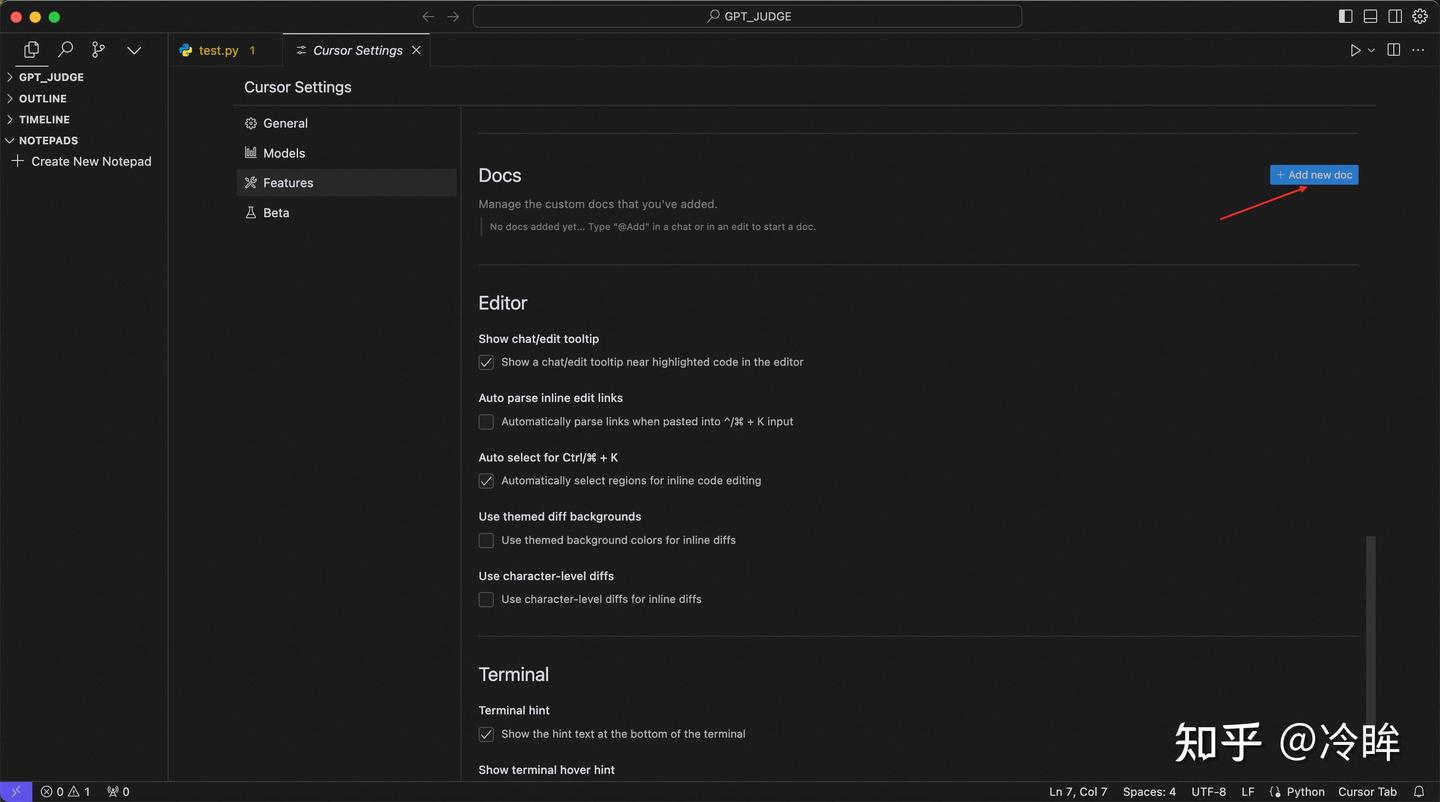The height and width of the screenshot is (802, 1440).
Task: Collapse the NOTEPADS section
Action: (x=84, y=140)
